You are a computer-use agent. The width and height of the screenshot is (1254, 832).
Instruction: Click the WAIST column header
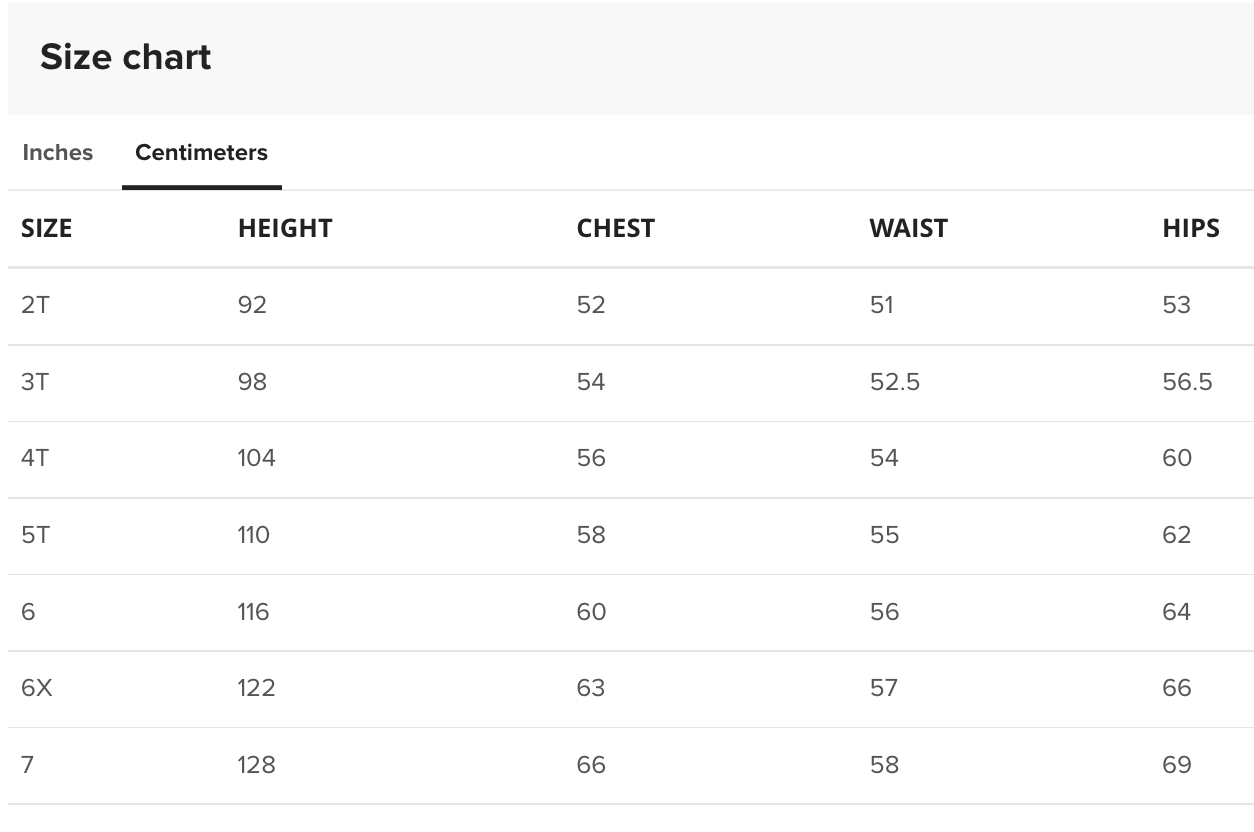909,229
